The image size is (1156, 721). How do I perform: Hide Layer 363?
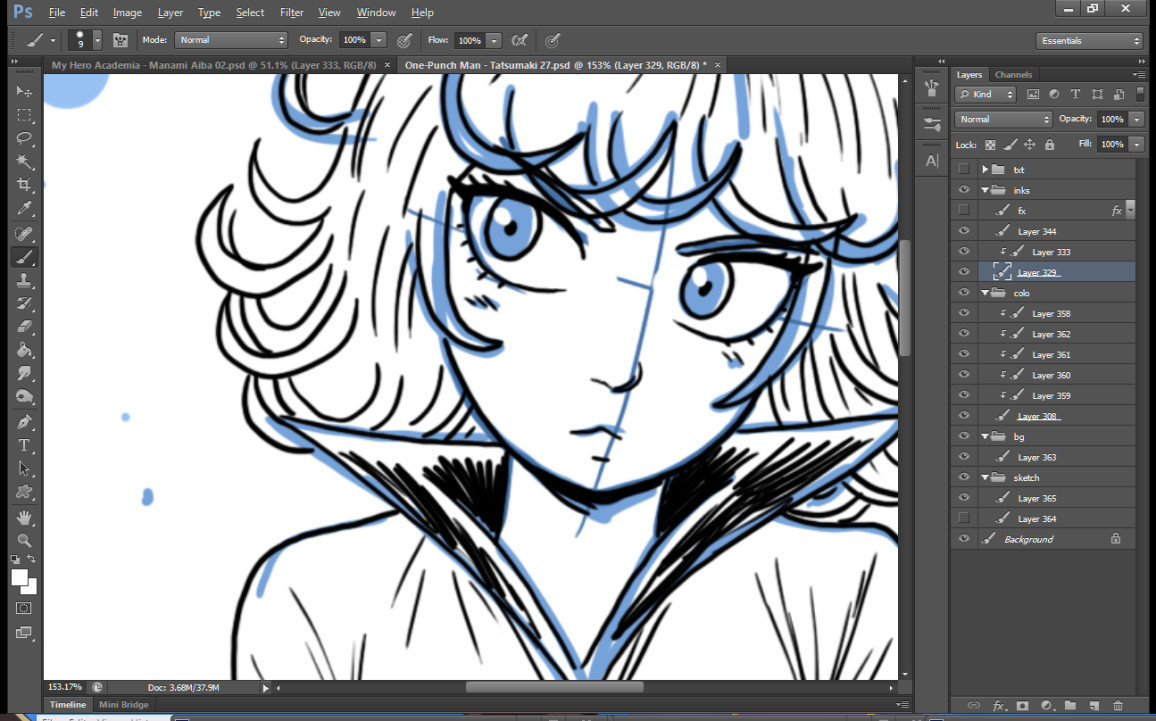(964, 456)
